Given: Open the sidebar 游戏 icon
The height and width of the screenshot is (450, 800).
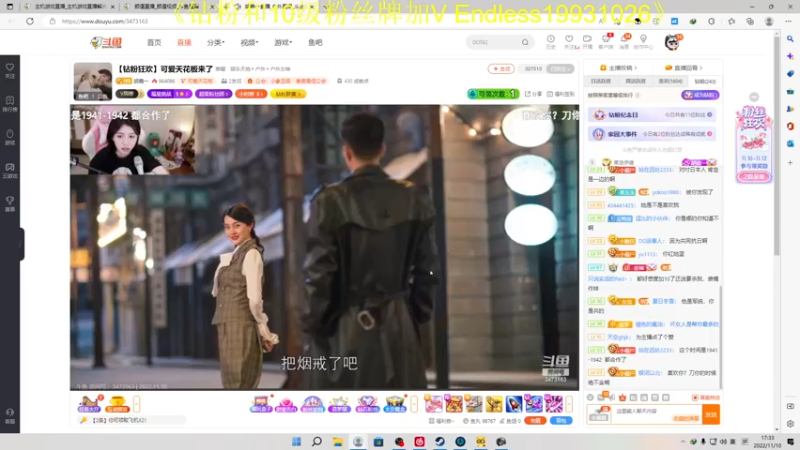Looking at the screenshot, I should (10, 137).
